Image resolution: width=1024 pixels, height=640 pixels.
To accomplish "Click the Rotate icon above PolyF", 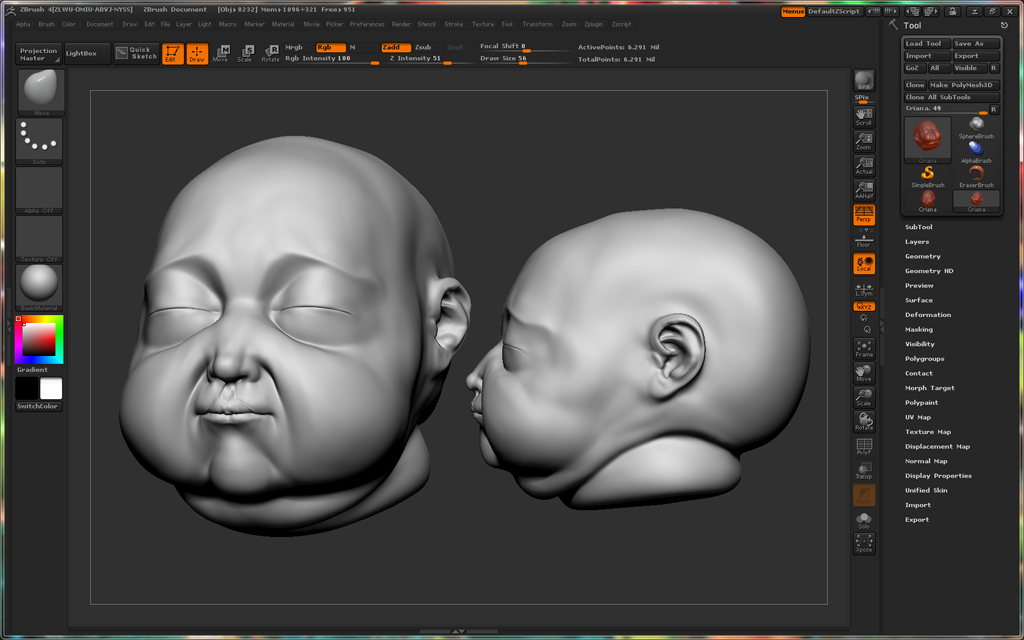I will (864, 422).
